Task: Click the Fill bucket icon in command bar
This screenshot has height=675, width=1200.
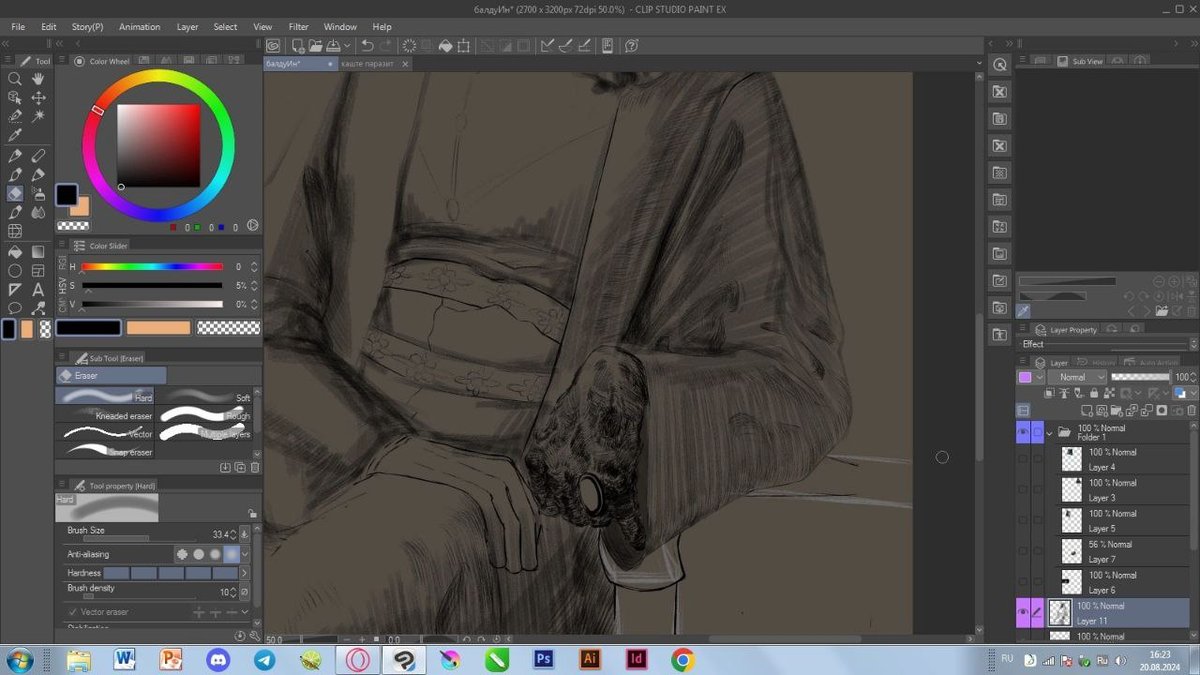Action: pyautogui.click(x=446, y=45)
